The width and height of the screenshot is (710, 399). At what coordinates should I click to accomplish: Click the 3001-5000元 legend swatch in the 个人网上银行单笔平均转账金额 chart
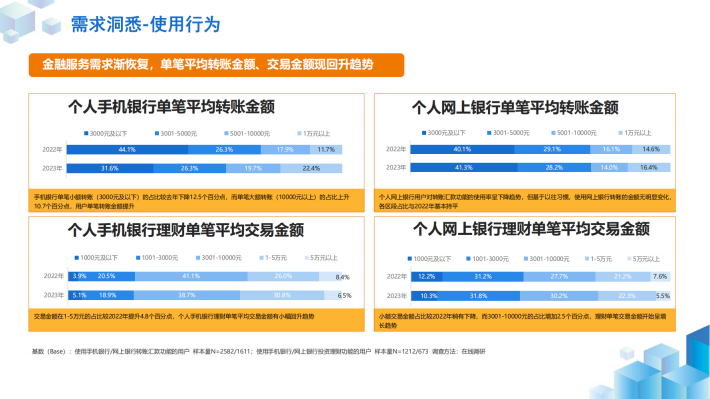[489, 133]
